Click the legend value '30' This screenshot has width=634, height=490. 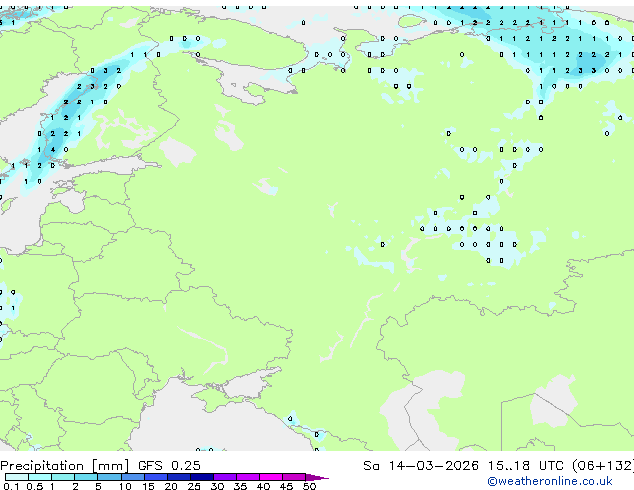(x=217, y=486)
